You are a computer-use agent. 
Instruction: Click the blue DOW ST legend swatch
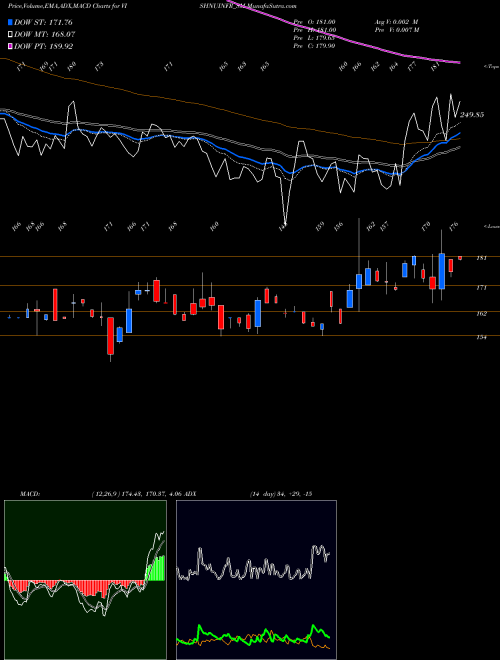(10, 22)
